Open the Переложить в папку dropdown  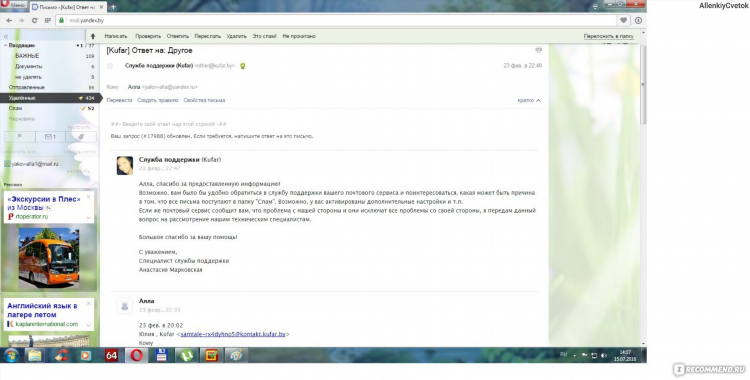(608, 36)
